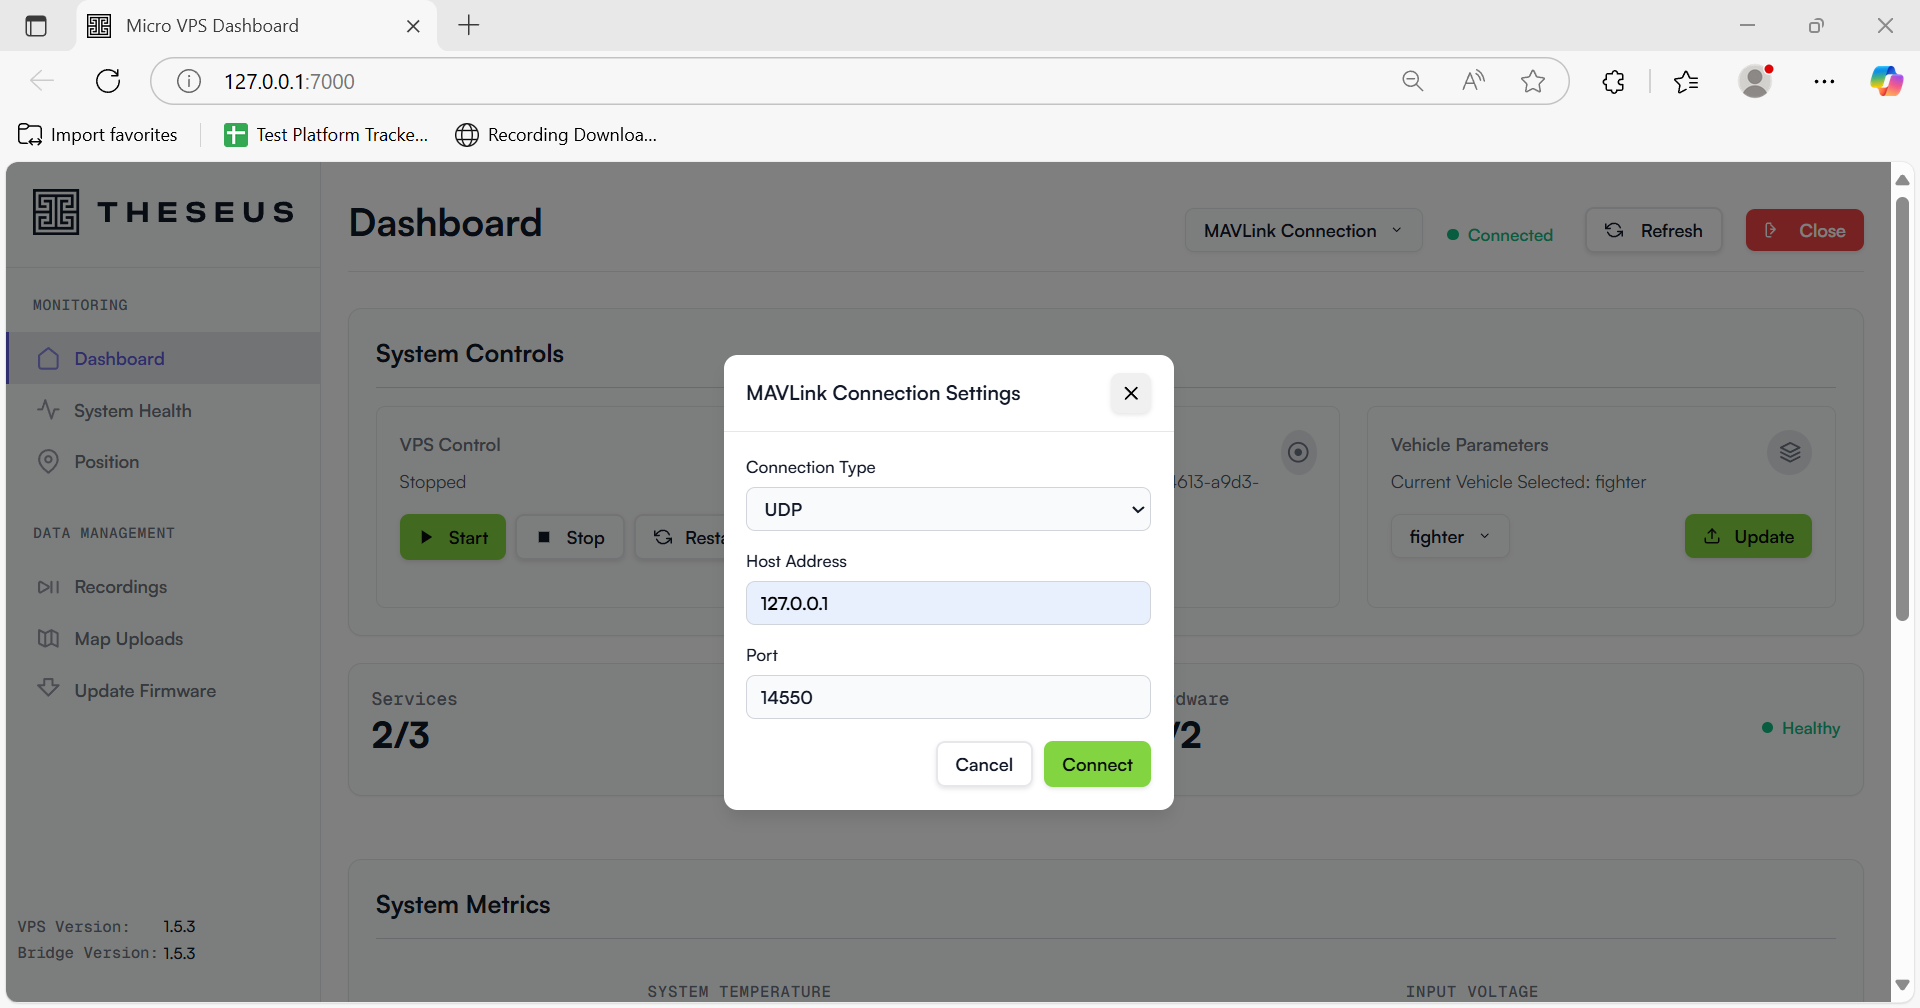The height and width of the screenshot is (1008, 1920).
Task: Open the Connection Type UDP dropdown
Action: point(947,509)
